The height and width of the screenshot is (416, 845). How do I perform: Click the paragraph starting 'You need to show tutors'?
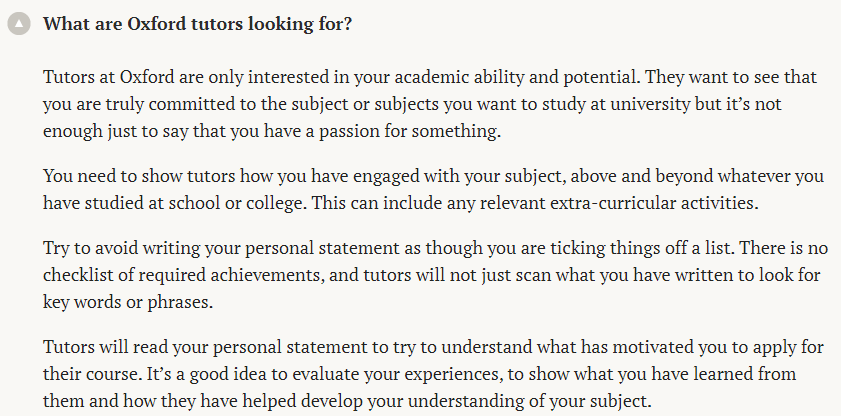[x=433, y=189]
